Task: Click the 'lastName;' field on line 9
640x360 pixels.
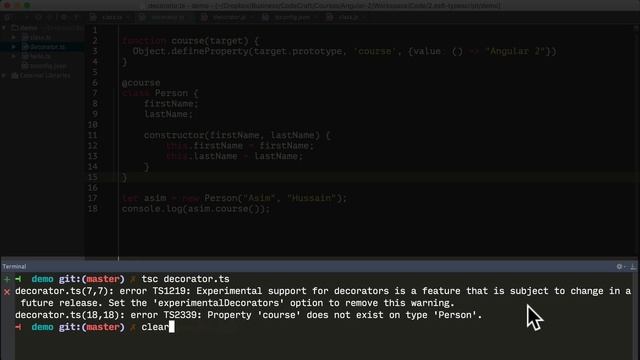Action: point(168,114)
